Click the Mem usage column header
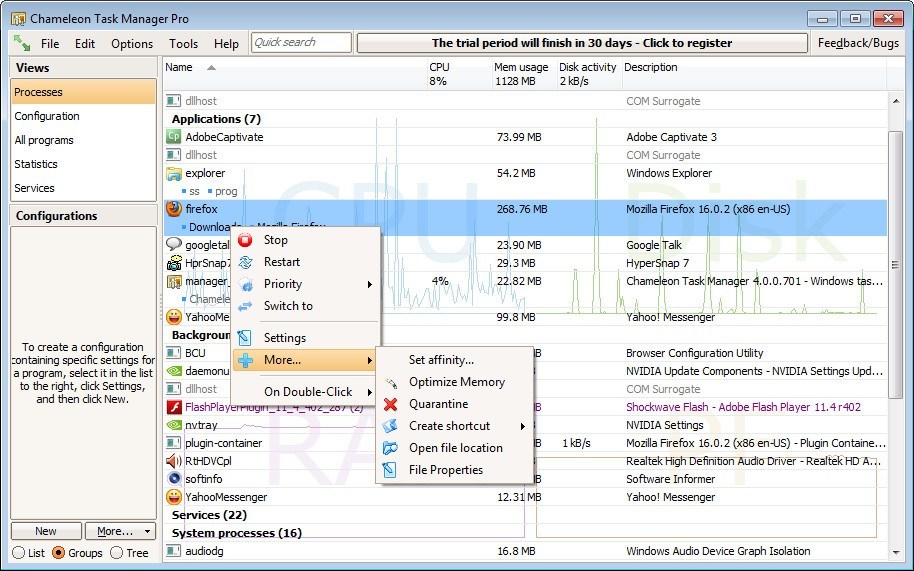Viewport: 914px width, 571px height. (524, 74)
